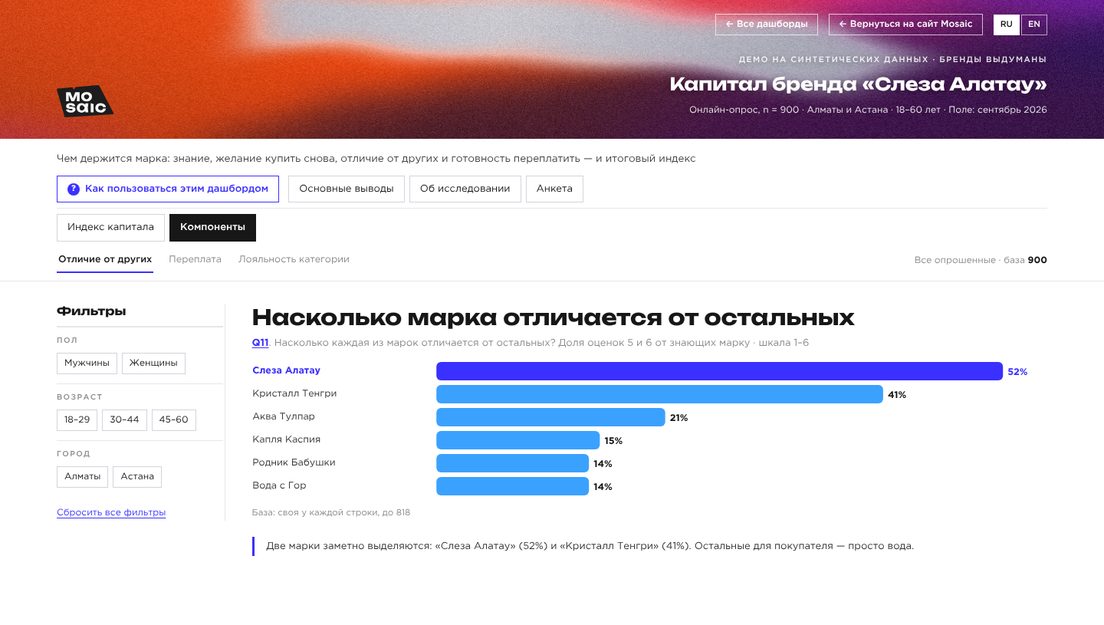Click the 'Чем держится марка' description line
Screen dimensions: 1104x625
(376, 159)
